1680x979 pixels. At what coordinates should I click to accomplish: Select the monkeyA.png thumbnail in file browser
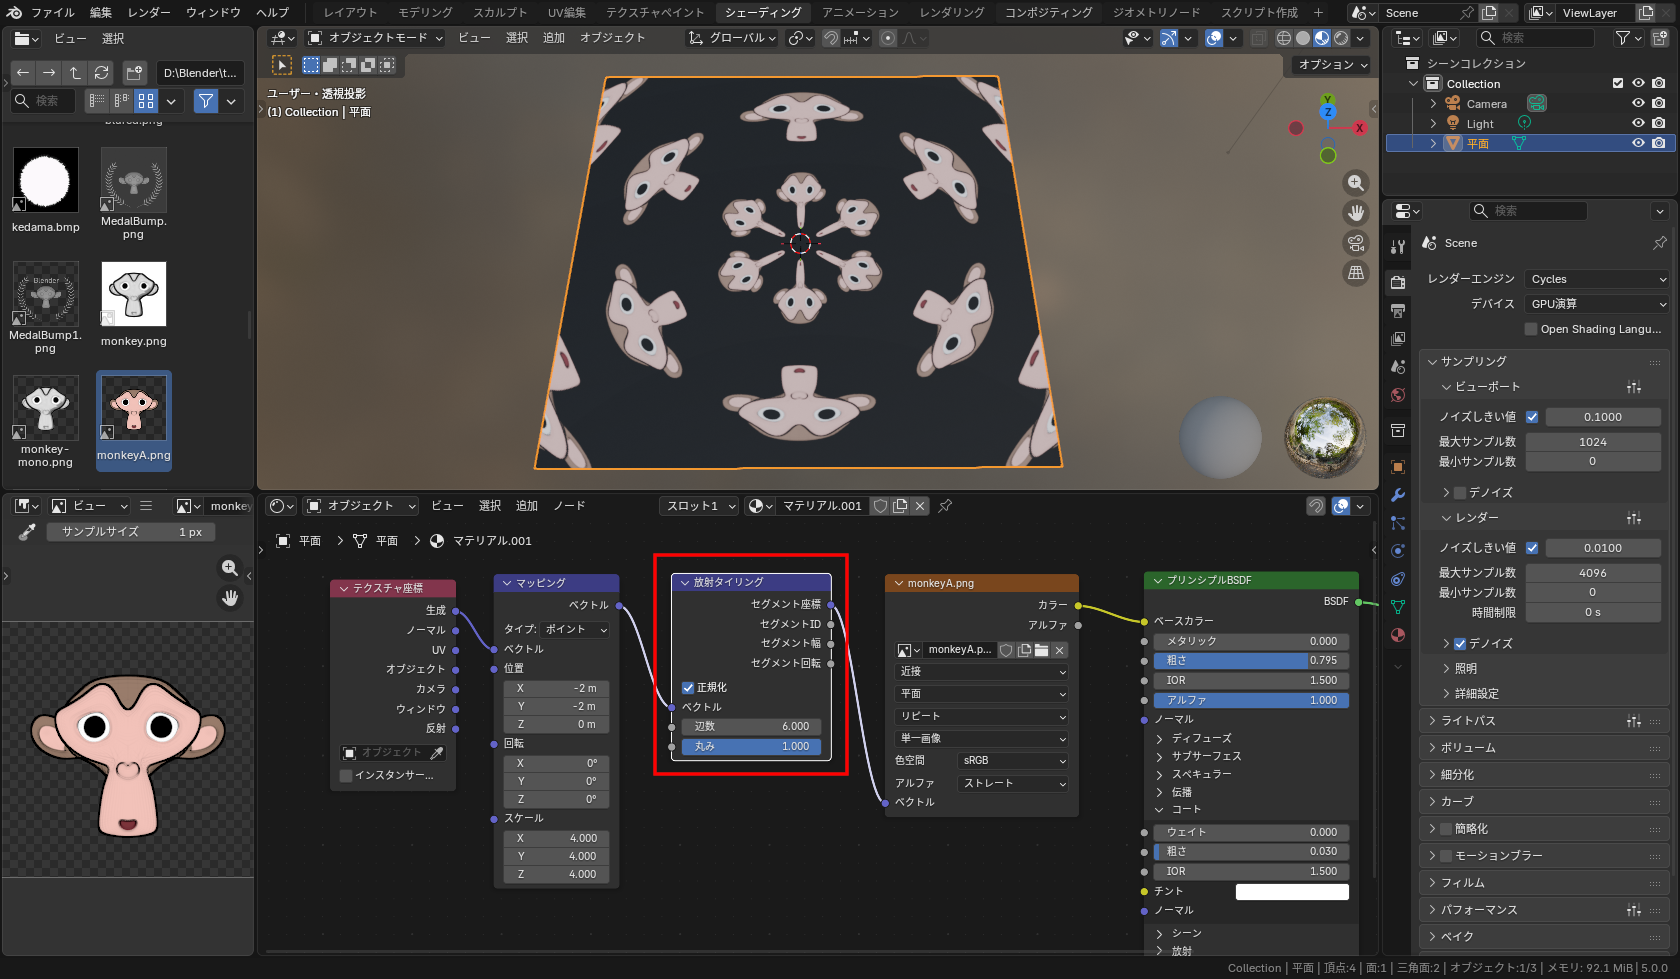pos(134,419)
